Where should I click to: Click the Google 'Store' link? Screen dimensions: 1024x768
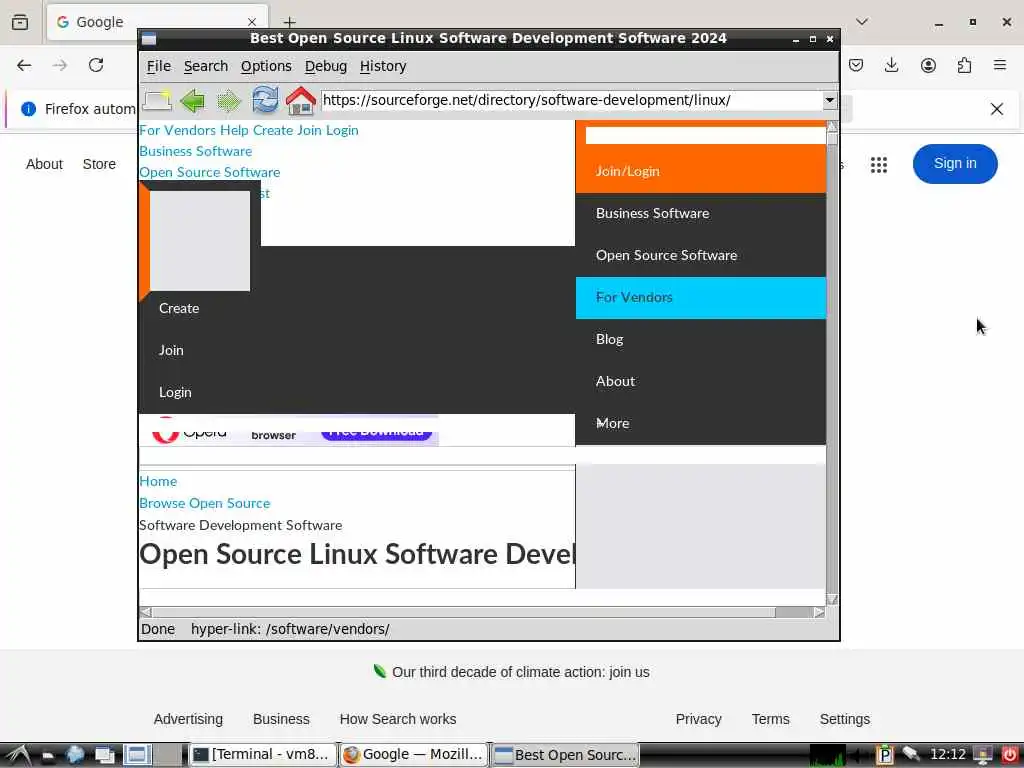click(99, 165)
